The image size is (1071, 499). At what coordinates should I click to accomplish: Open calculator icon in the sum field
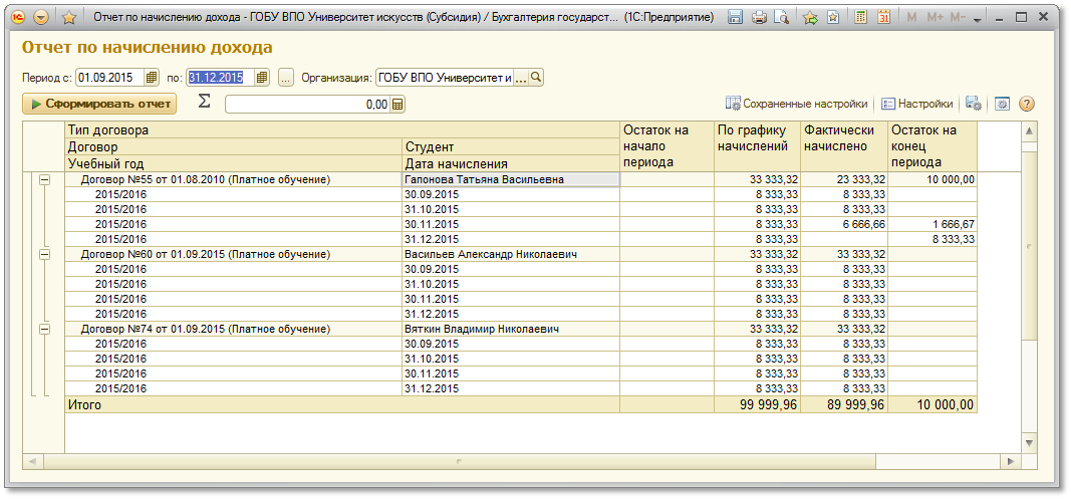tap(398, 104)
